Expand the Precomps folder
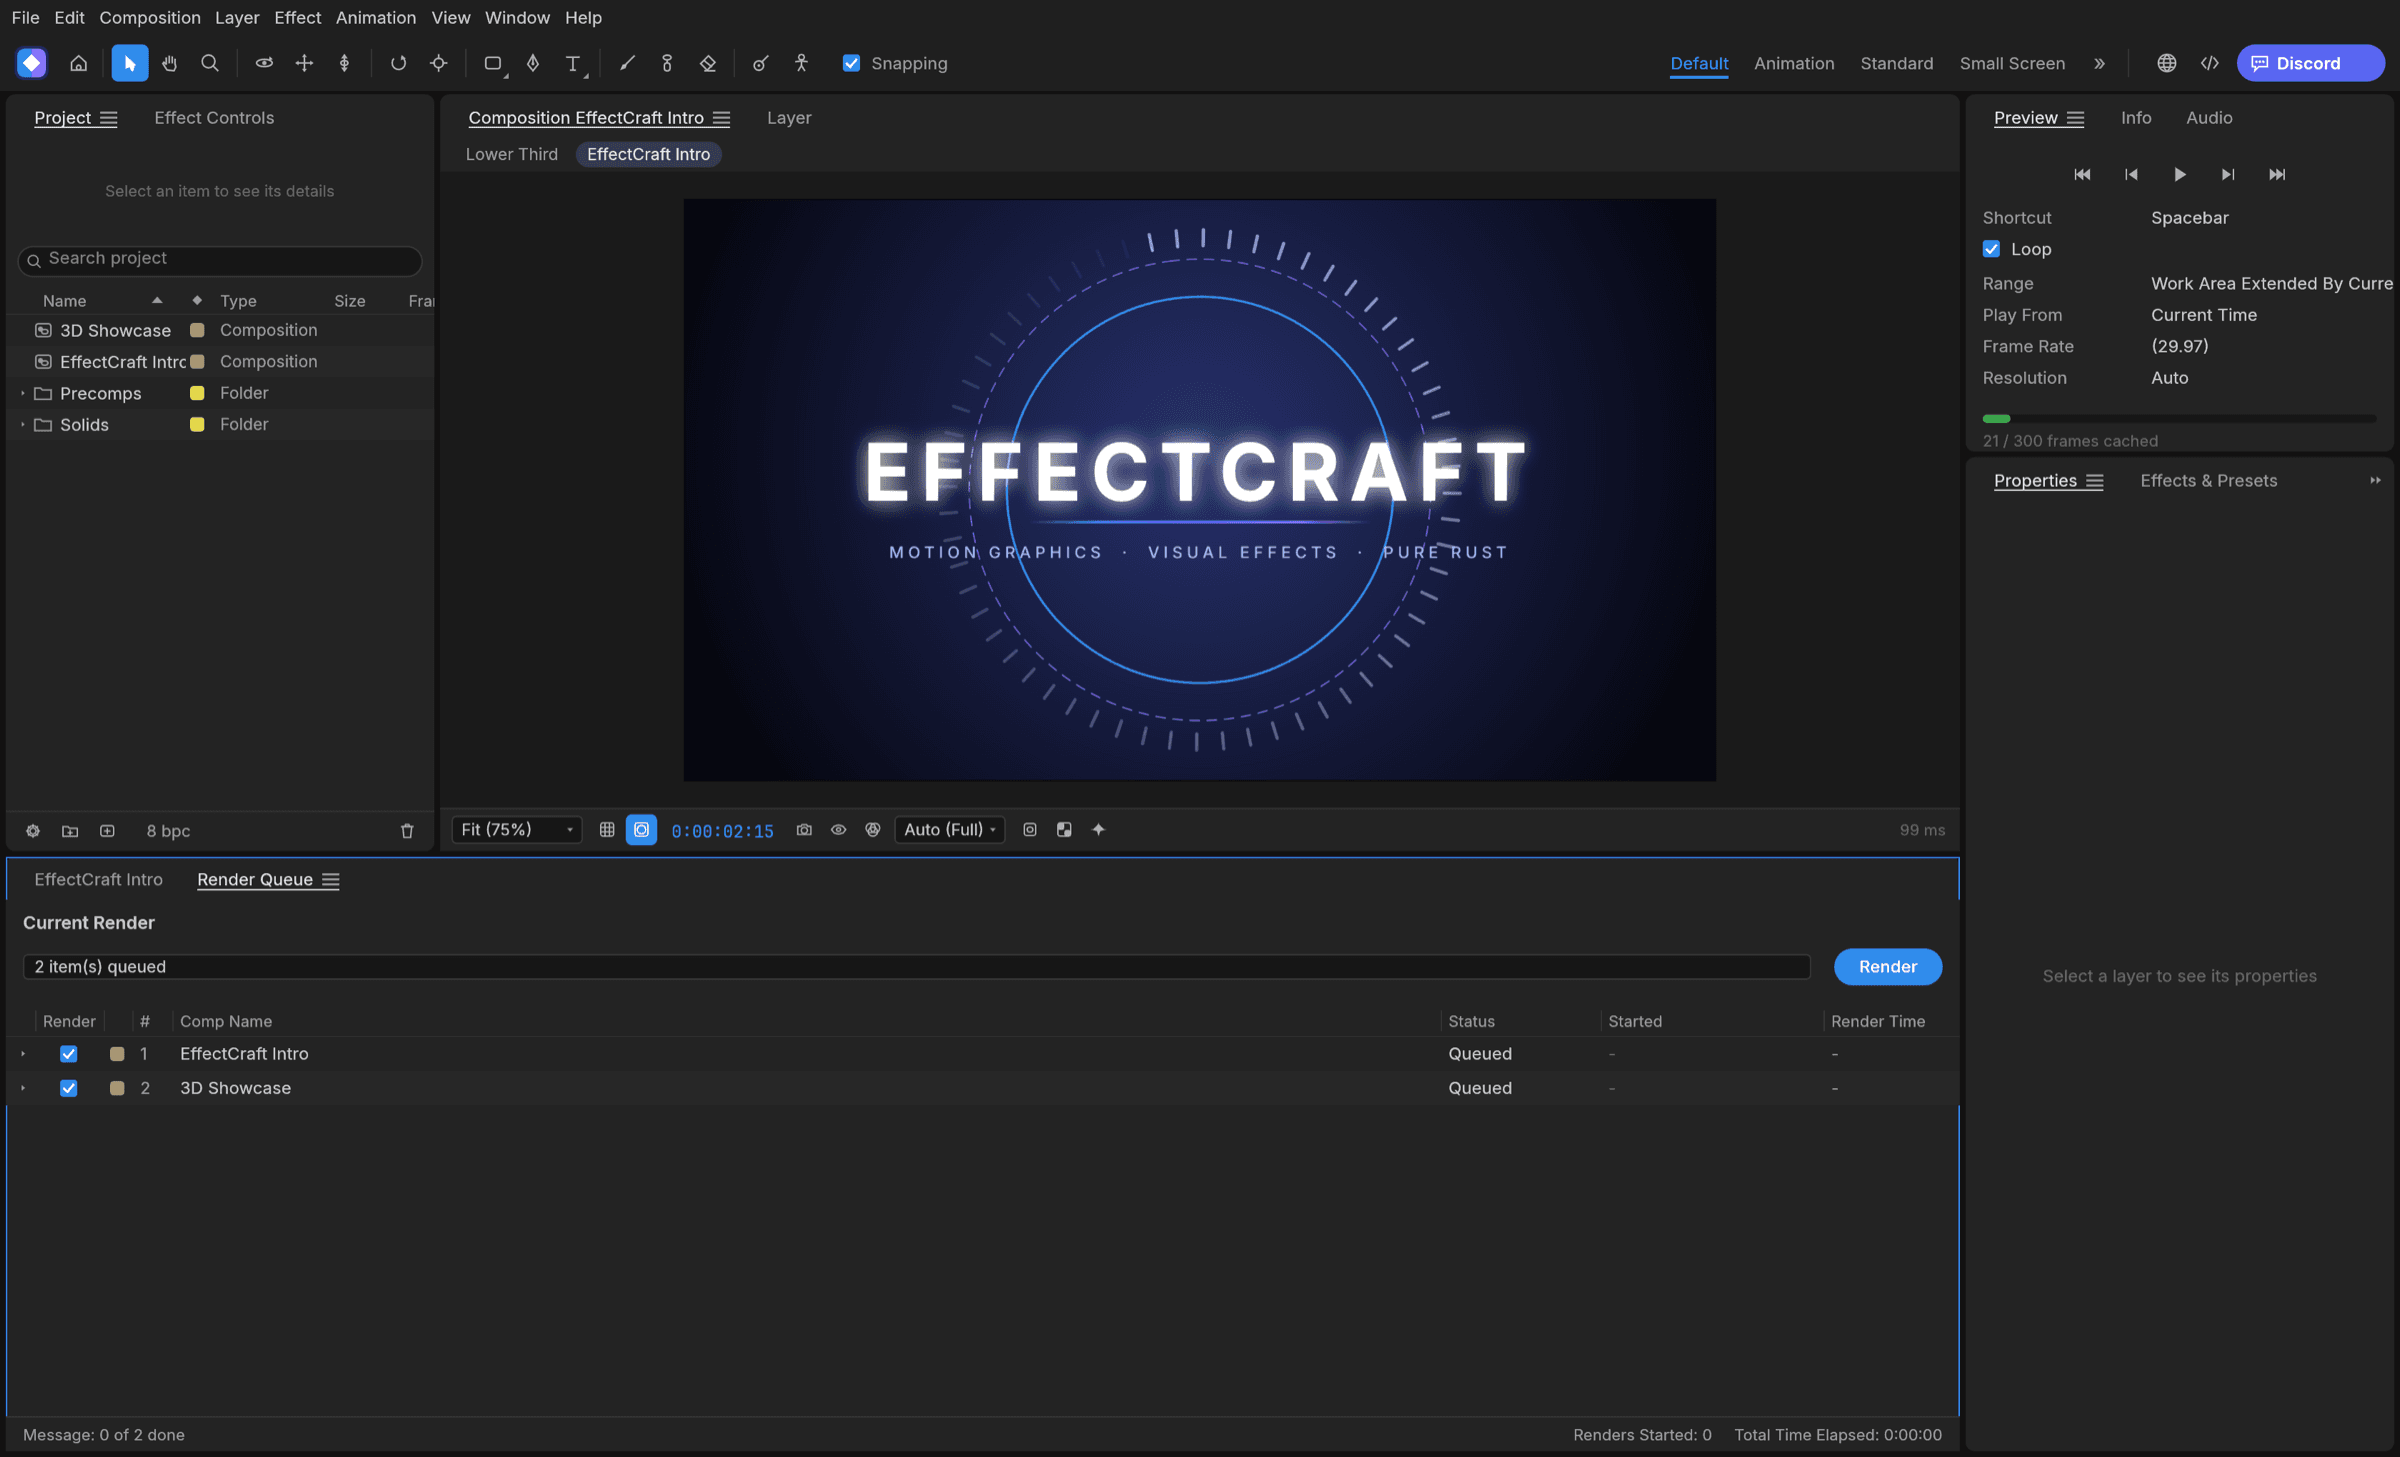2400x1457 pixels. point(22,394)
